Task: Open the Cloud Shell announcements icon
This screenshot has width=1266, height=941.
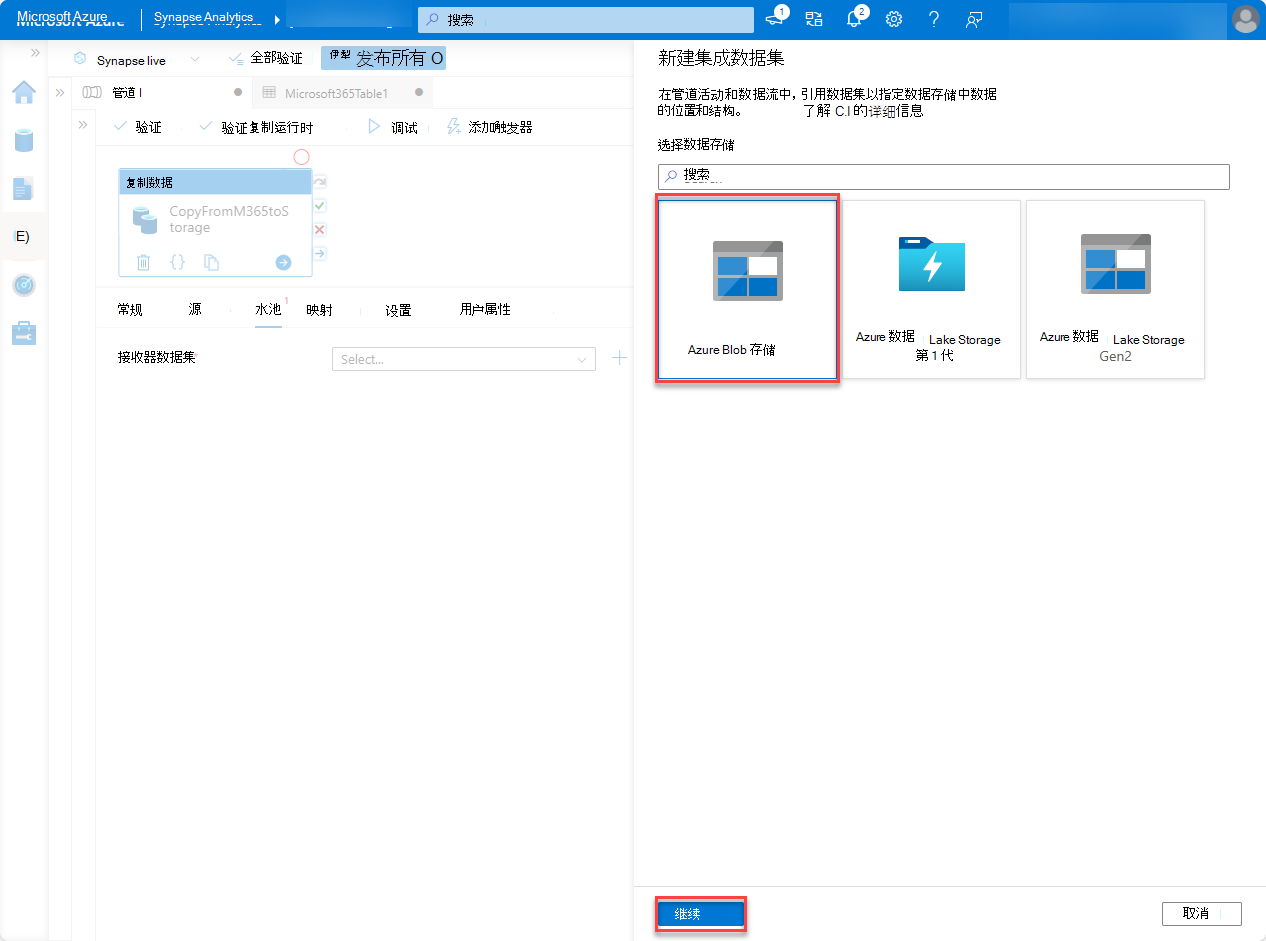Action: (775, 19)
